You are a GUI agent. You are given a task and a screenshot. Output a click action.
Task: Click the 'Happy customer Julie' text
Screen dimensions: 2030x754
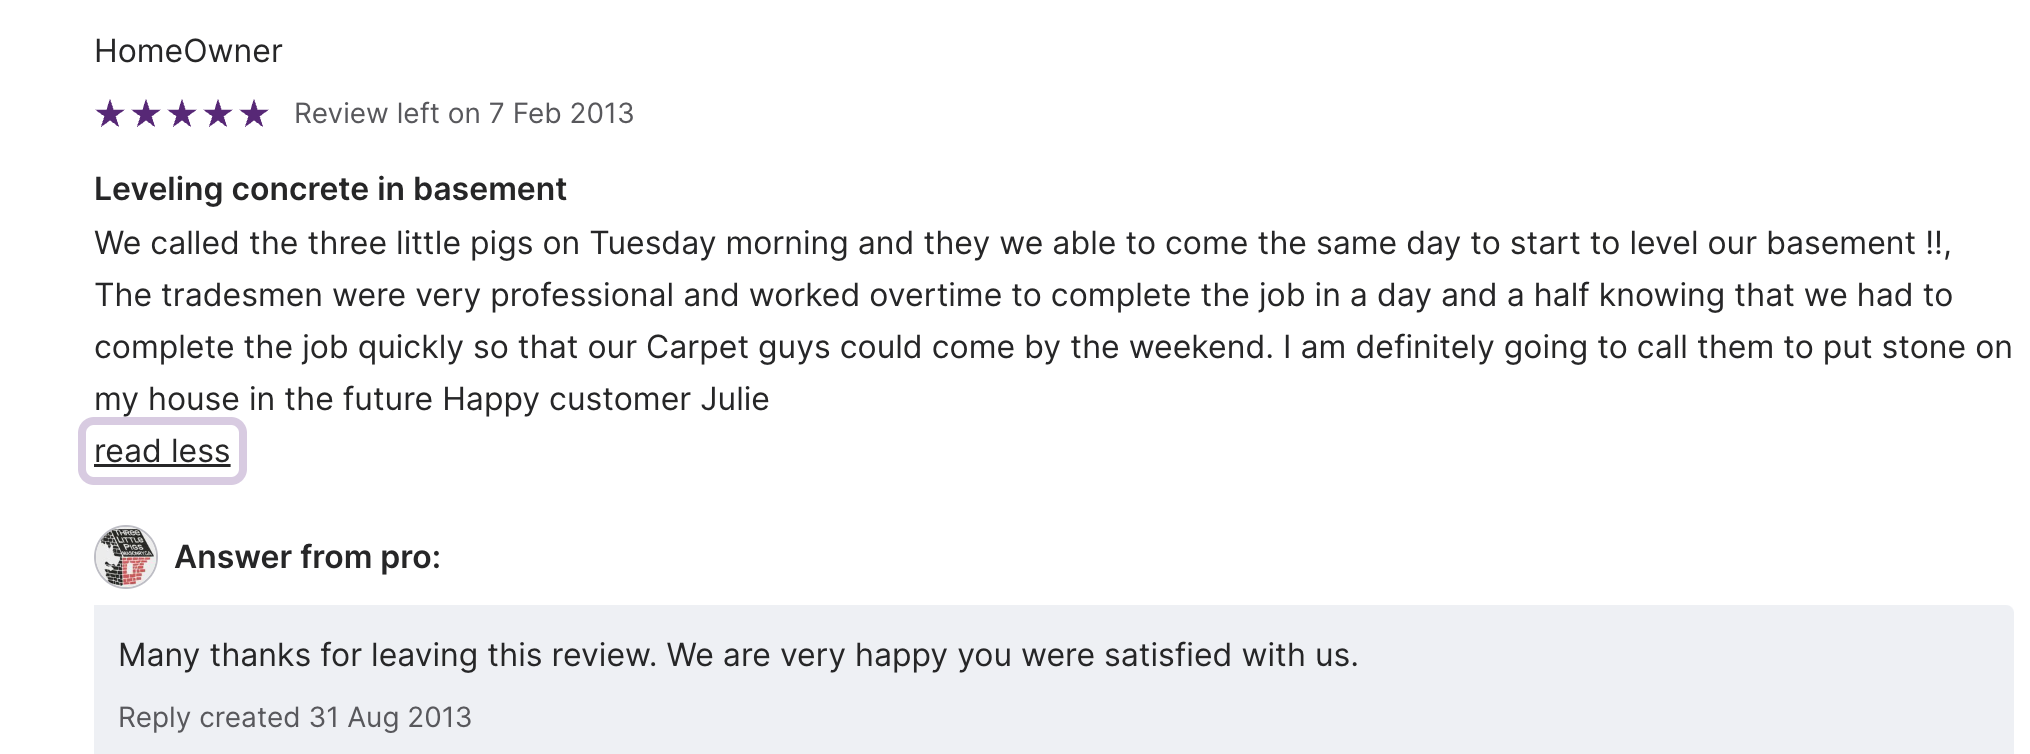click(x=606, y=399)
